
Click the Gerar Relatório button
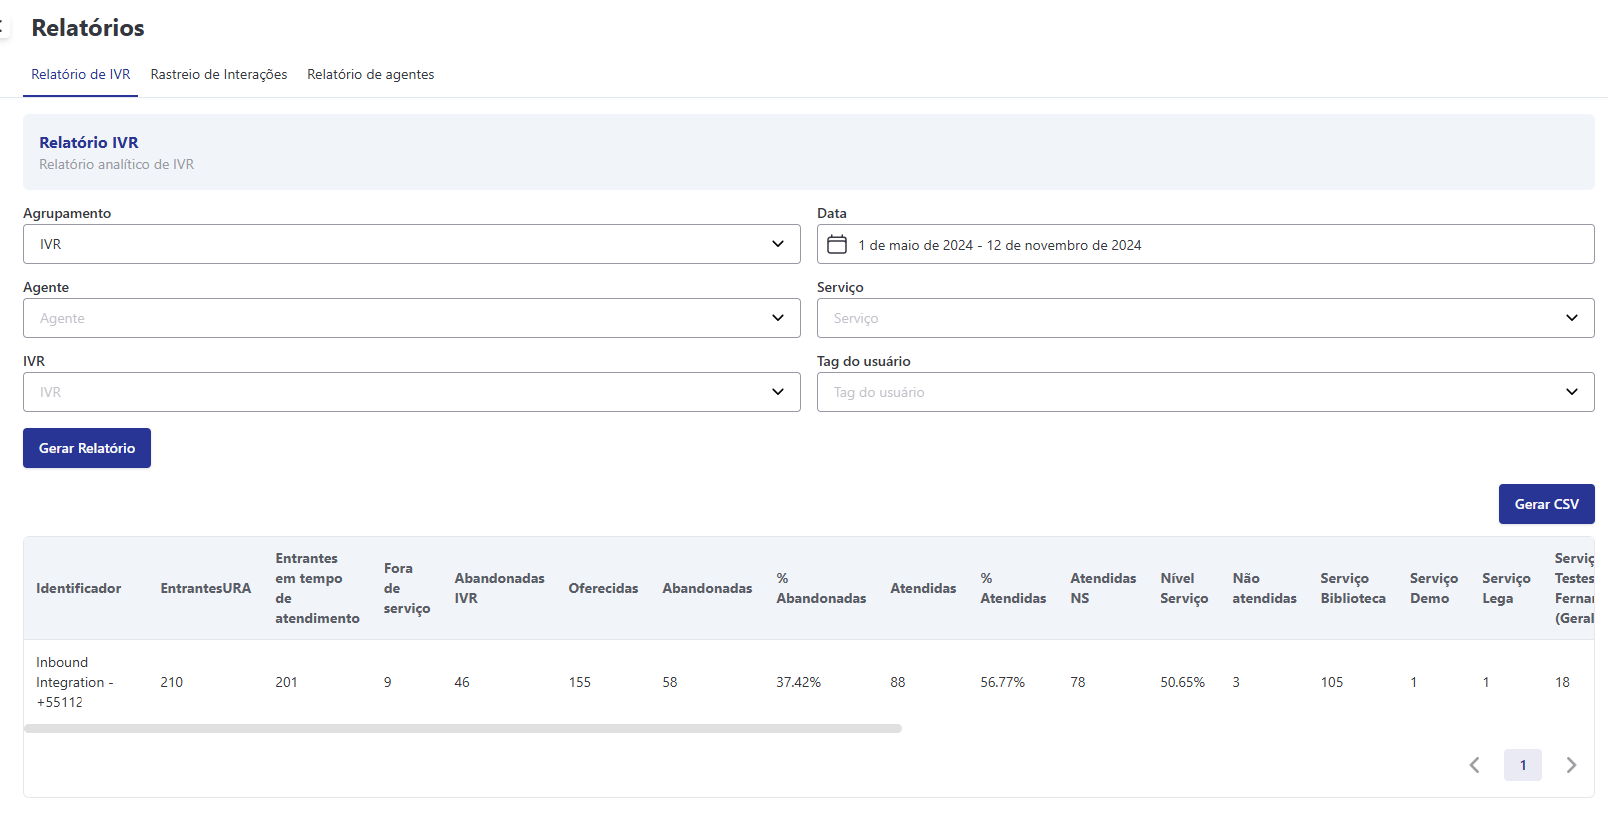pyautogui.click(x=87, y=448)
